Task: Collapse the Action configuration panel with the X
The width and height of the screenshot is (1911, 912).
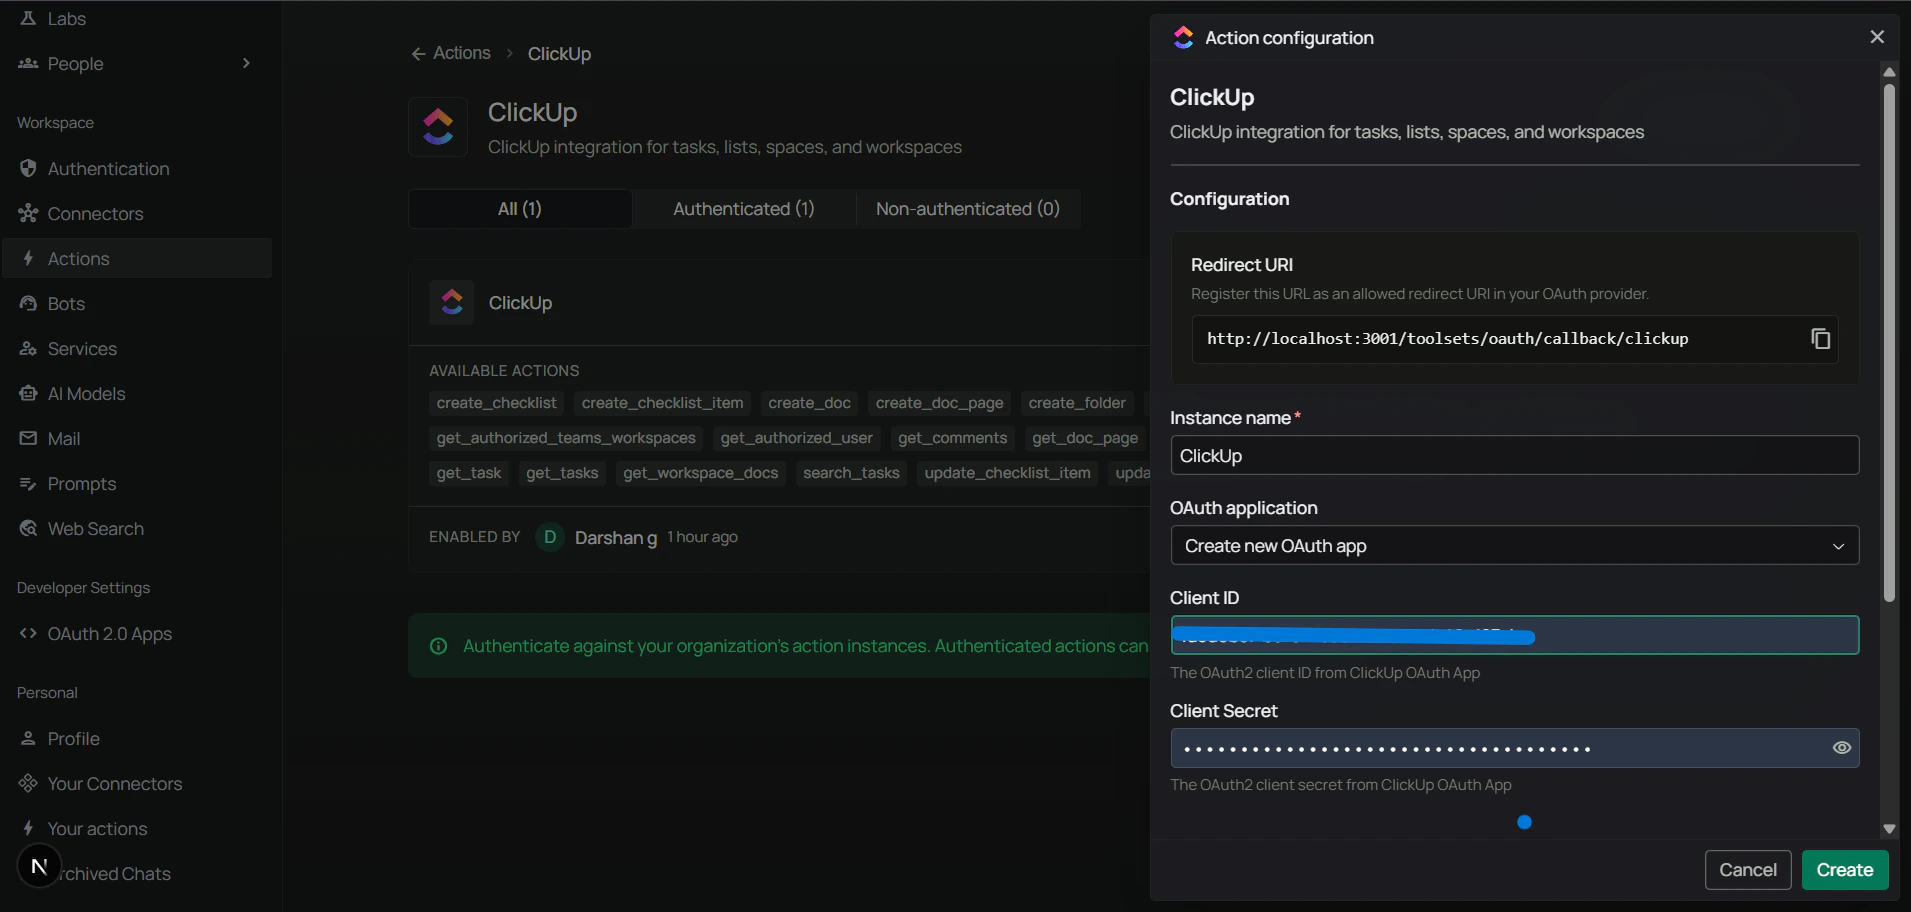Action: click(x=1878, y=36)
